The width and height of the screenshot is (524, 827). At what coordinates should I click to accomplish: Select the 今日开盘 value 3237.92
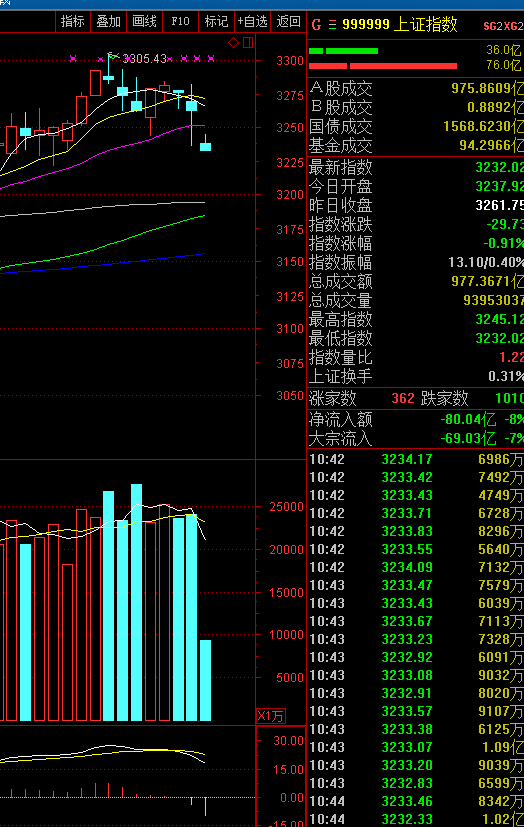pyautogui.click(x=499, y=187)
